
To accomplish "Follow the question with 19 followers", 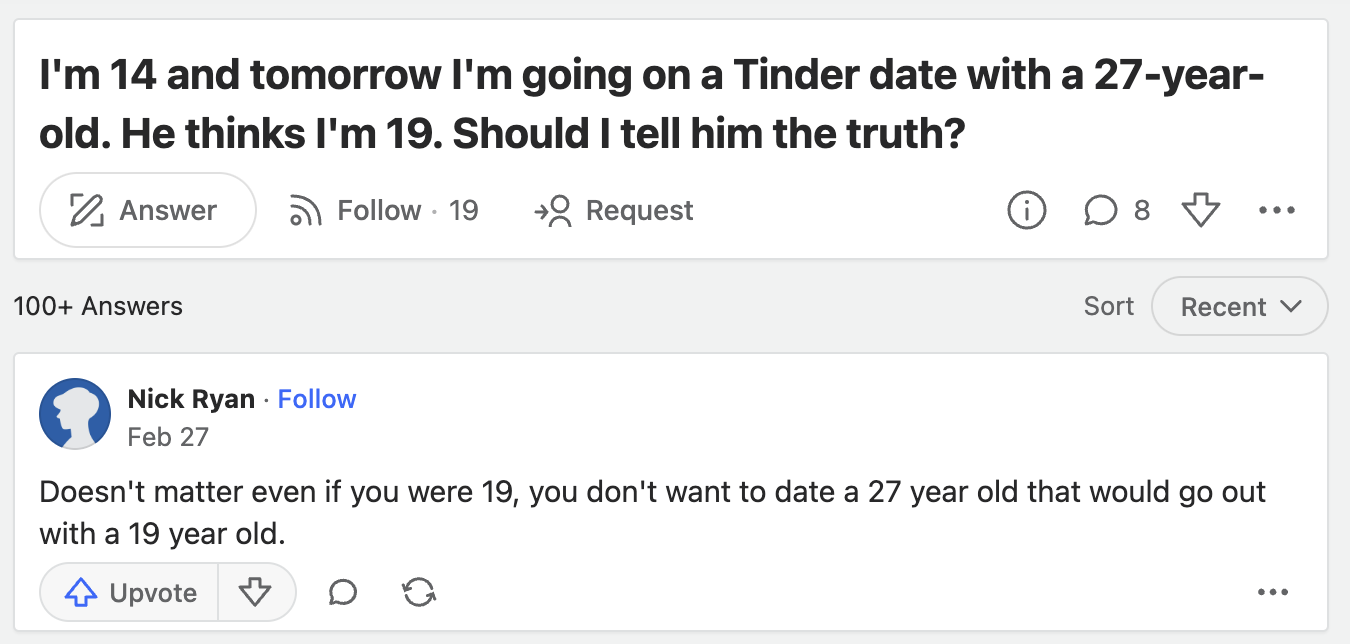I will click(x=380, y=210).
